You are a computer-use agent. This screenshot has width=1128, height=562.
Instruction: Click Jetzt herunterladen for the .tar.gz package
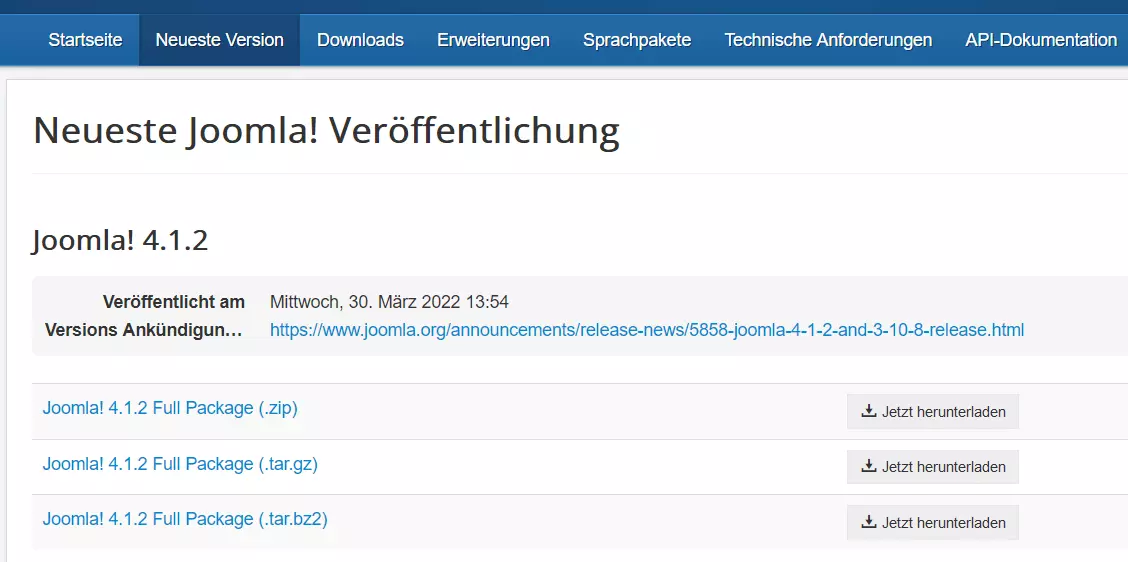933,467
